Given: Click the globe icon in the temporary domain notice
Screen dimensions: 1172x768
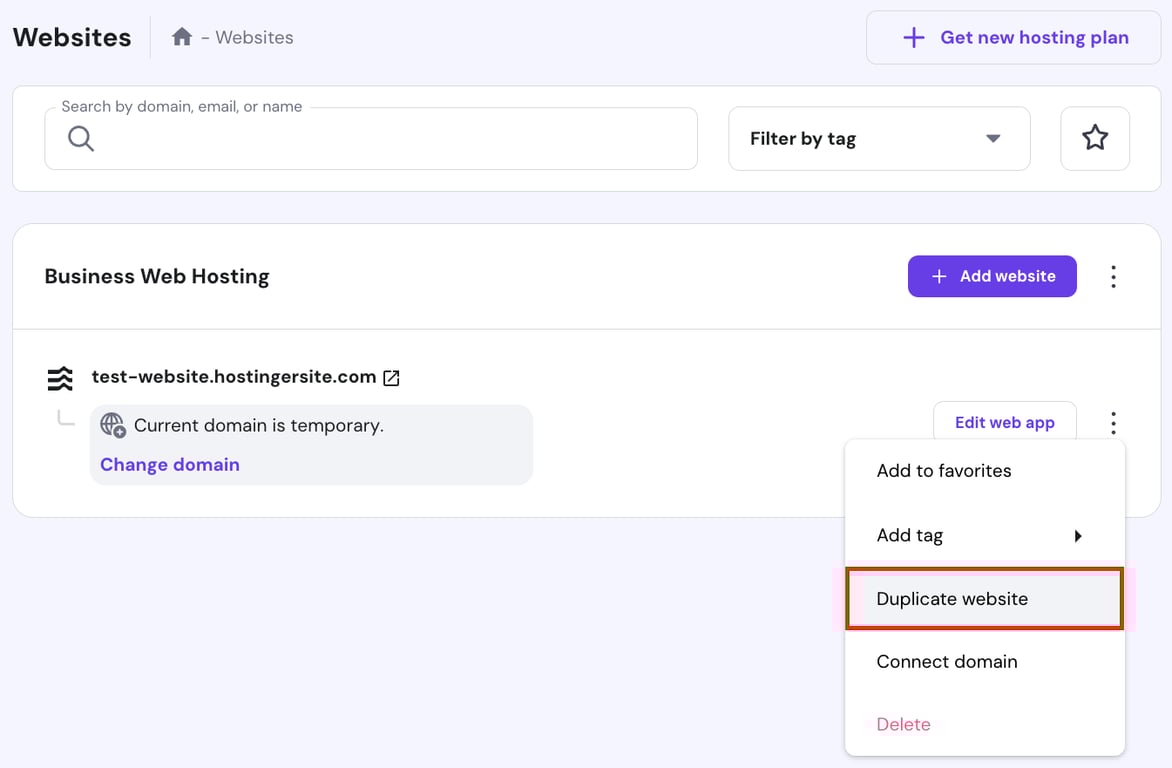Looking at the screenshot, I should tap(111, 424).
